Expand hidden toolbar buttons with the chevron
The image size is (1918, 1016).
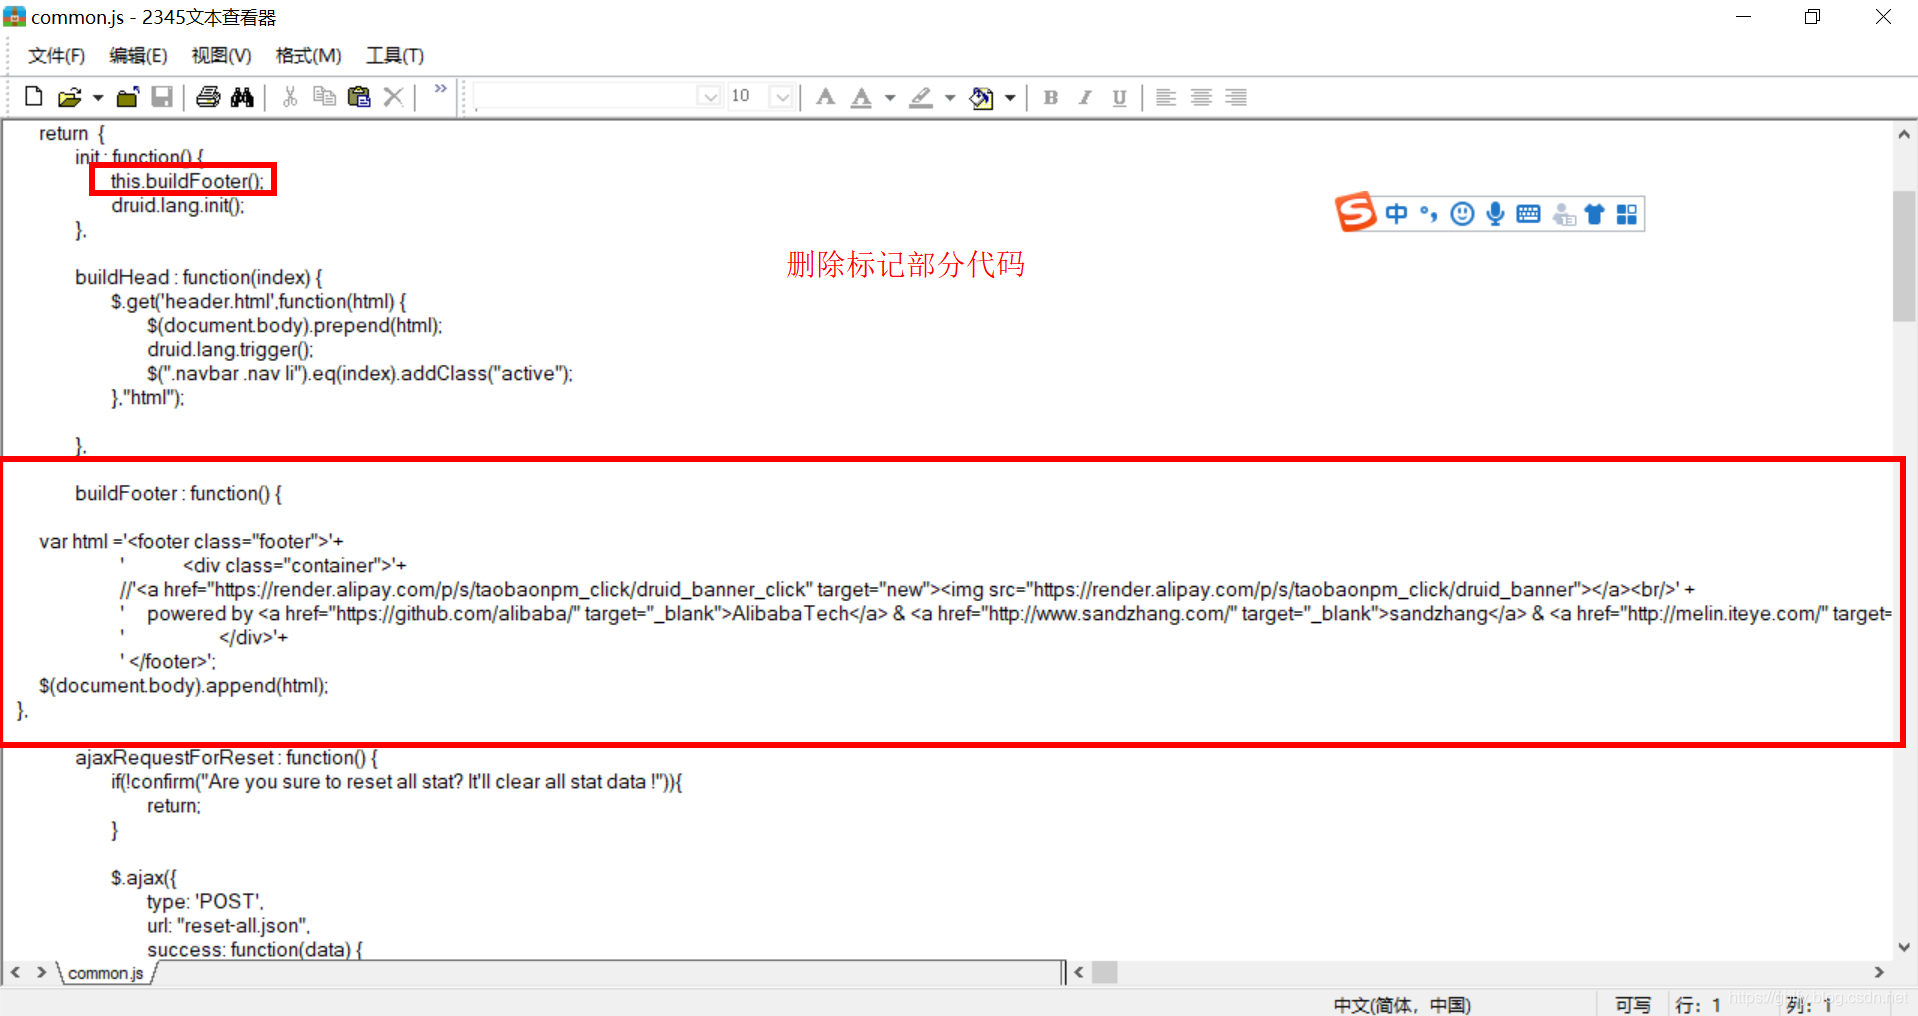click(x=440, y=90)
